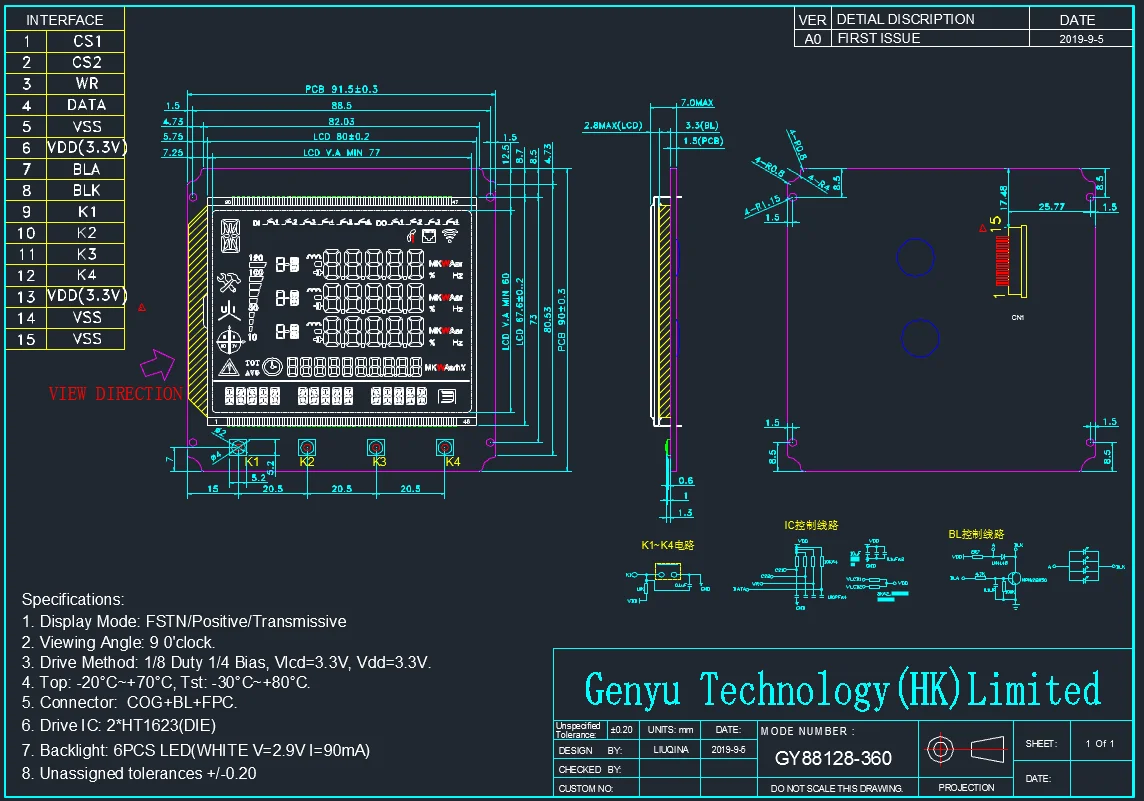
Task: Click the K1 key pad on the PCB
Action: click(x=238, y=446)
